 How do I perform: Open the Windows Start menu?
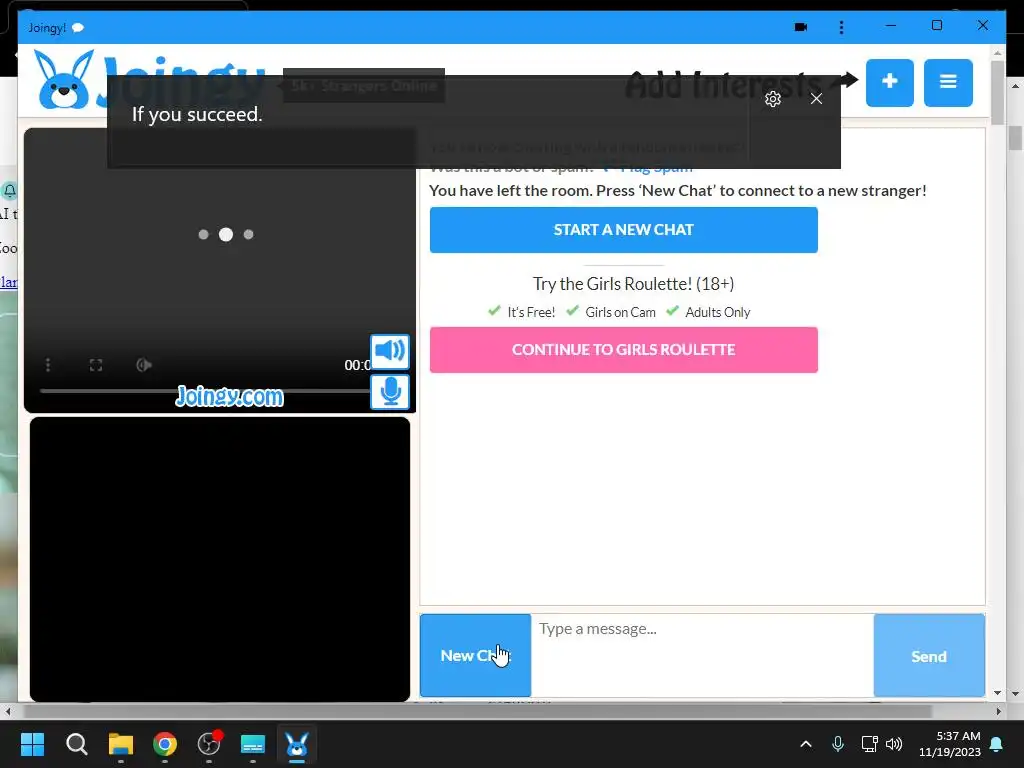coord(32,744)
